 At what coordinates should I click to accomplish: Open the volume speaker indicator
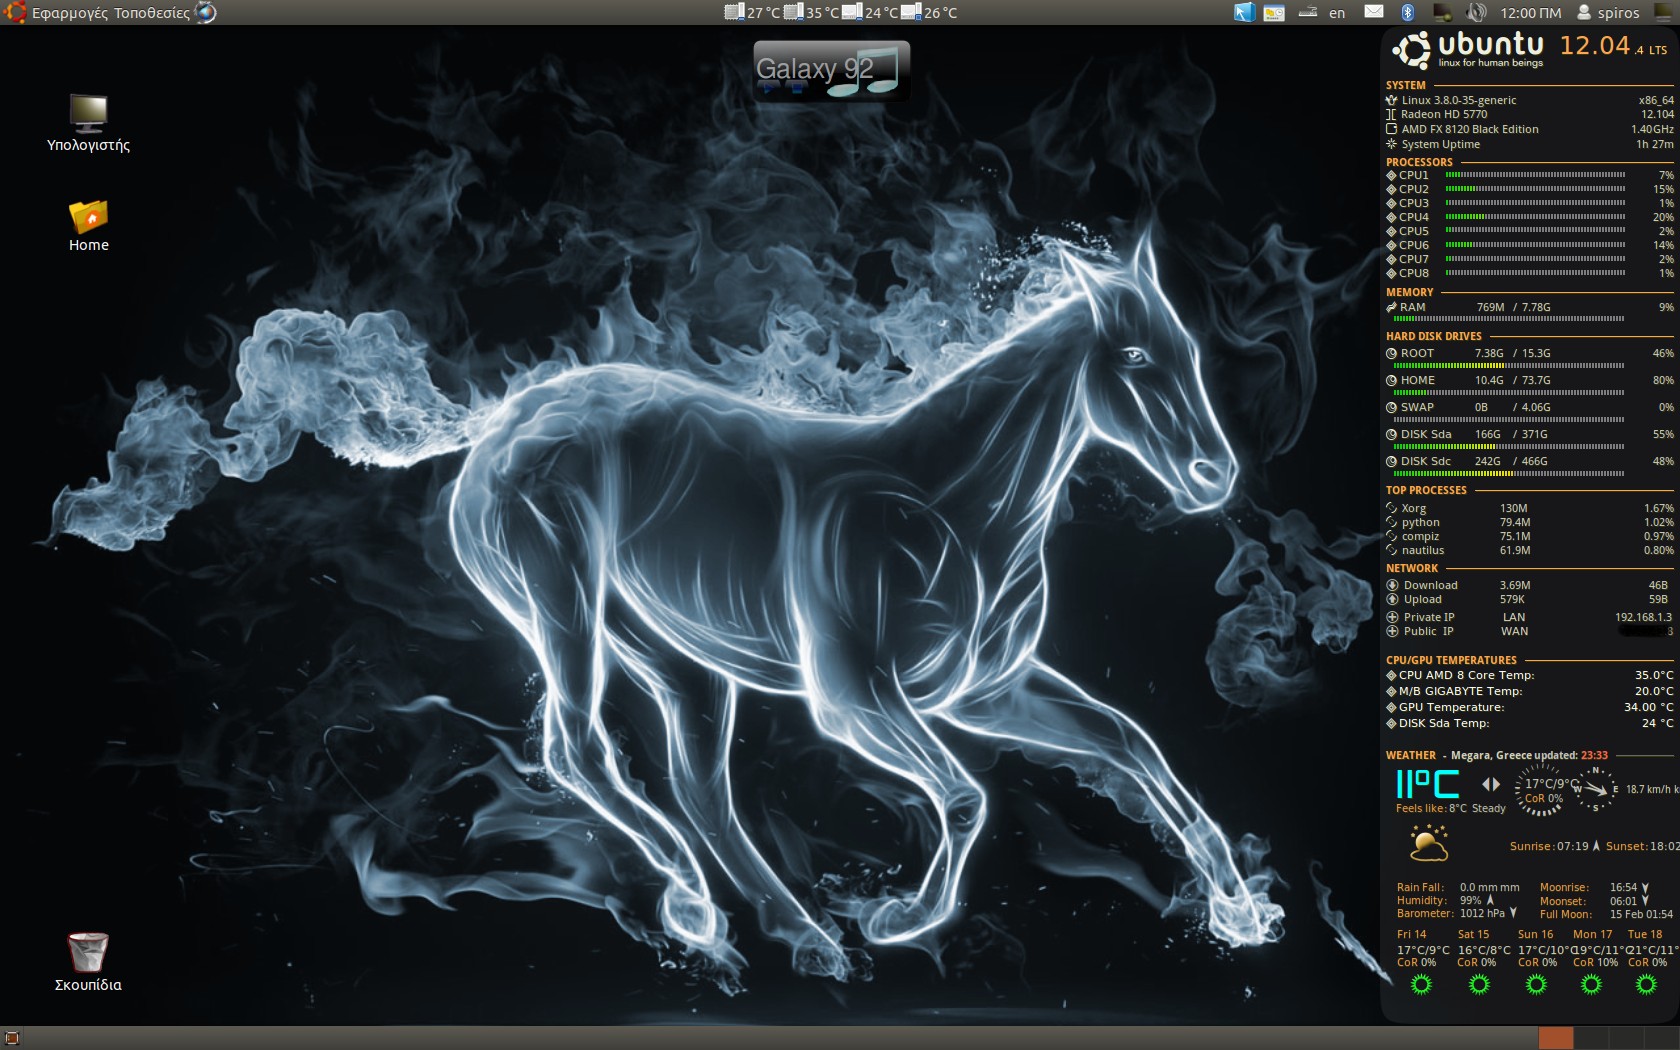1476,12
